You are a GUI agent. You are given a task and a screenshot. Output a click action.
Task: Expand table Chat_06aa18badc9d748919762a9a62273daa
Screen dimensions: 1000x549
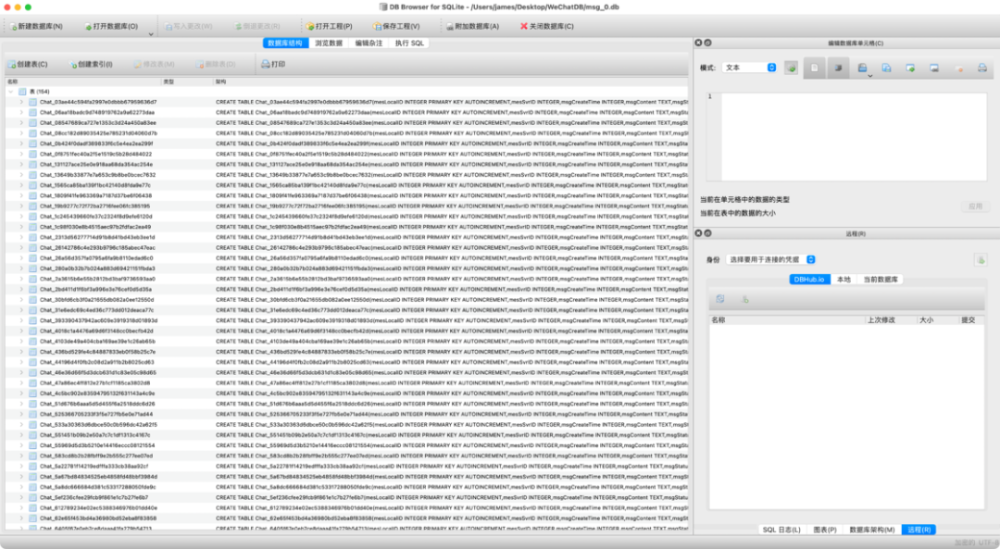point(21,112)
